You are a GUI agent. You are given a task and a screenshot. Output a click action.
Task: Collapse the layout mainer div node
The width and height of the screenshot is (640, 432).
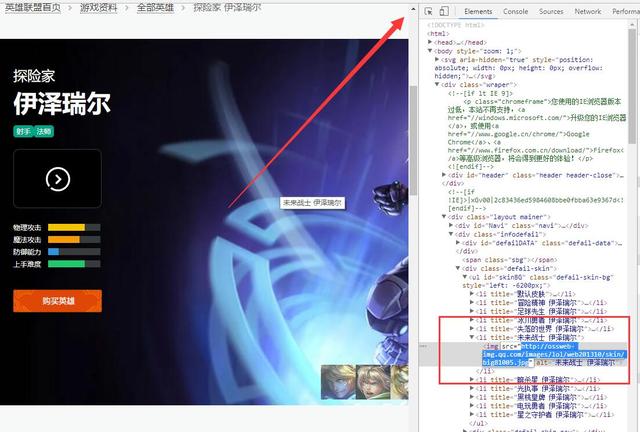pyautogui.click(x=444, y=217)
